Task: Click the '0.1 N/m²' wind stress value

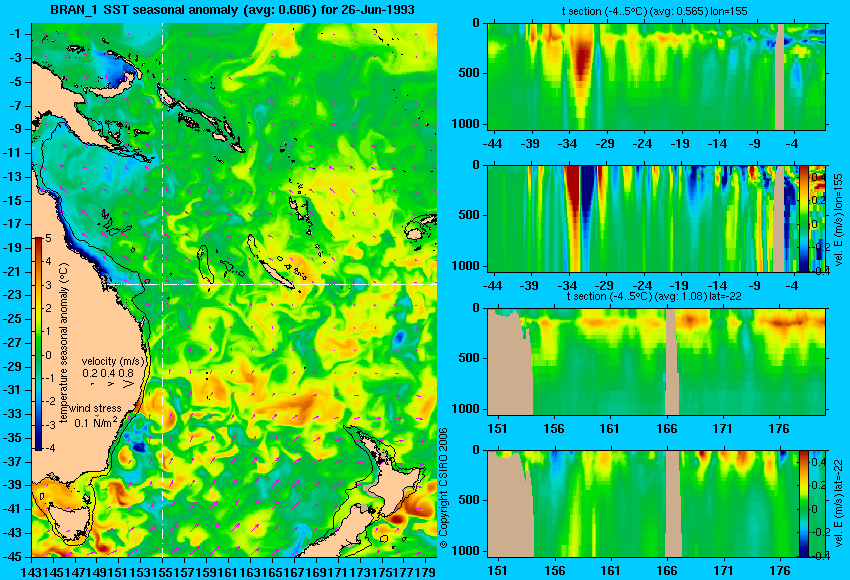Action: (95, 421)
